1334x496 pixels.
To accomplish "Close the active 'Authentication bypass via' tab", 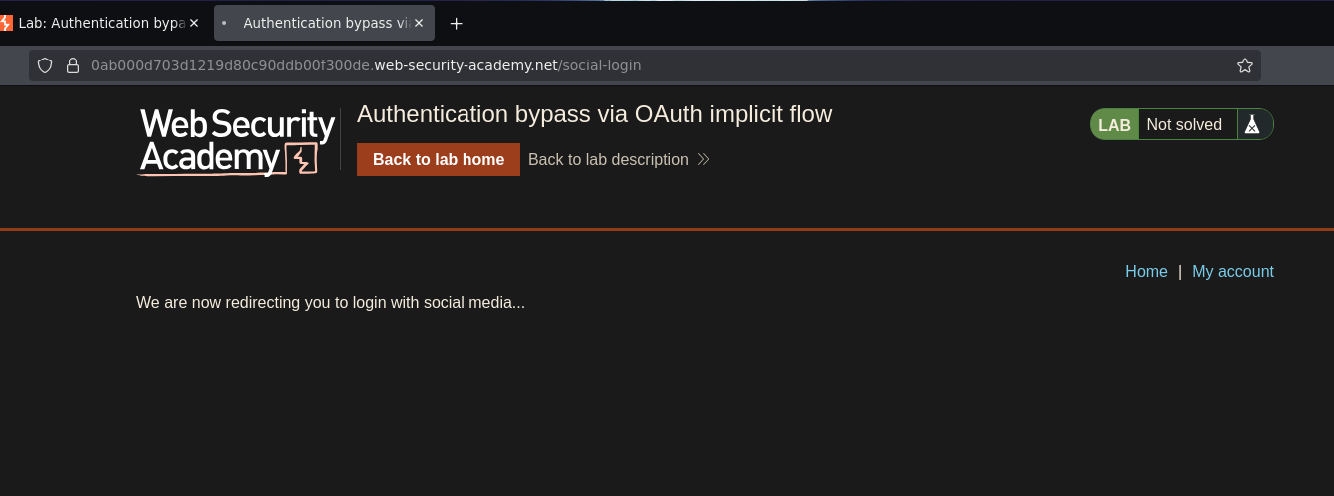I will tap(419, 23).
